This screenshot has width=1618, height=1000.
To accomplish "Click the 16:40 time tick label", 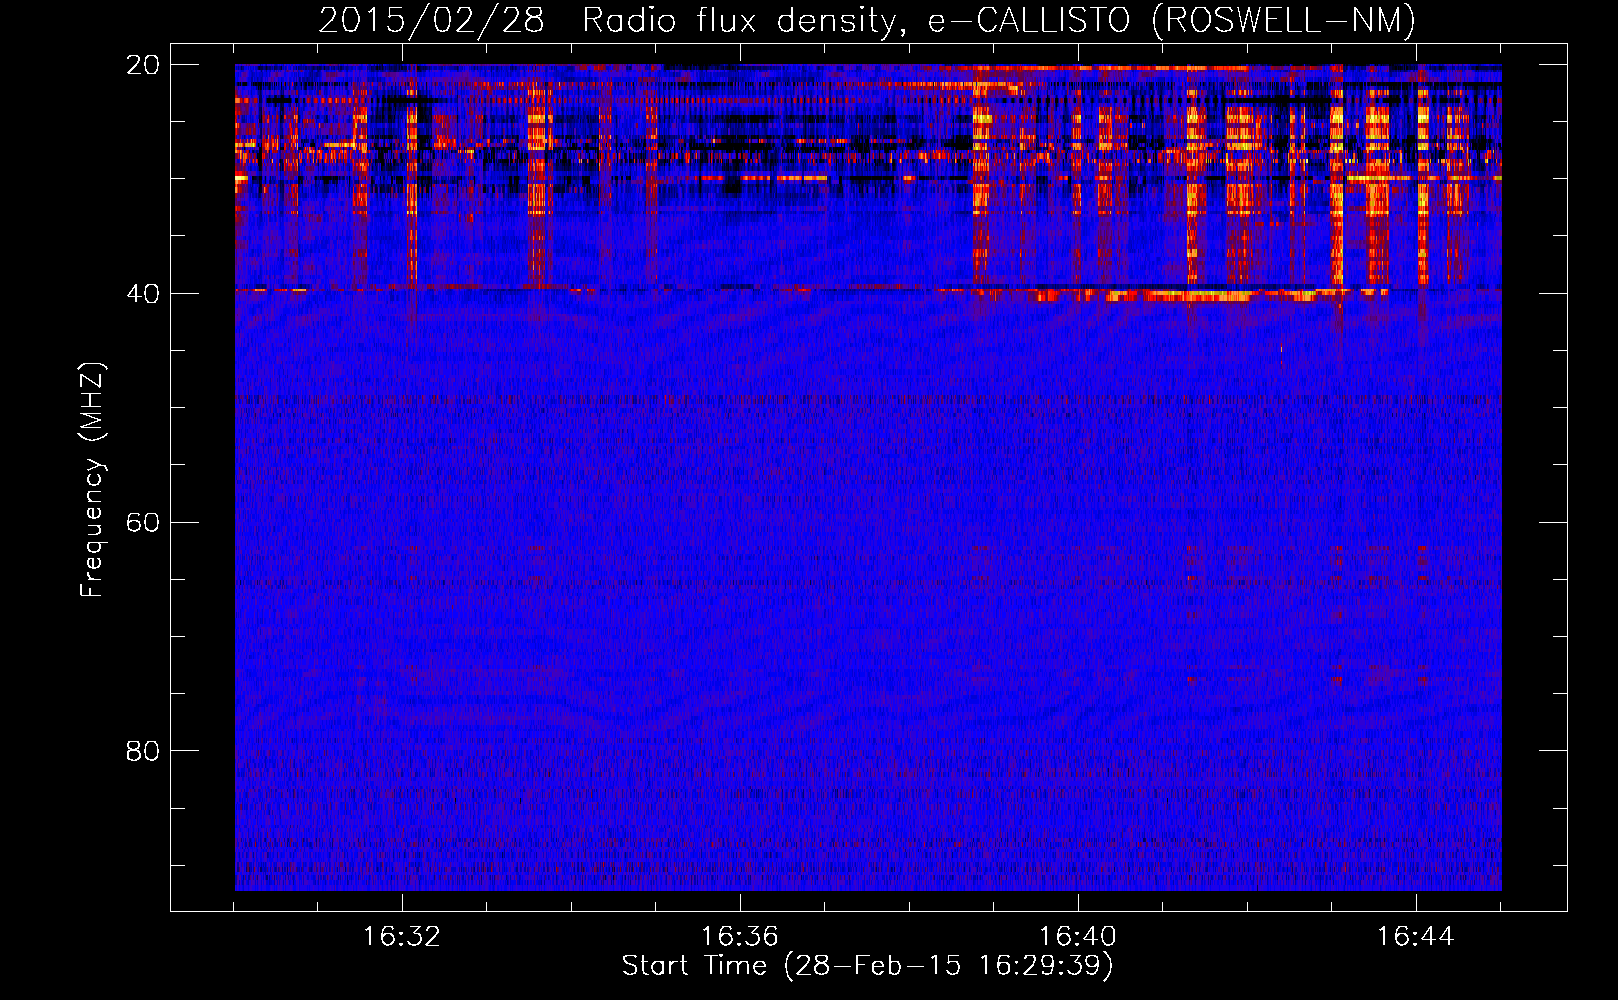I will pyautogui.click(x=1078, y=937).
